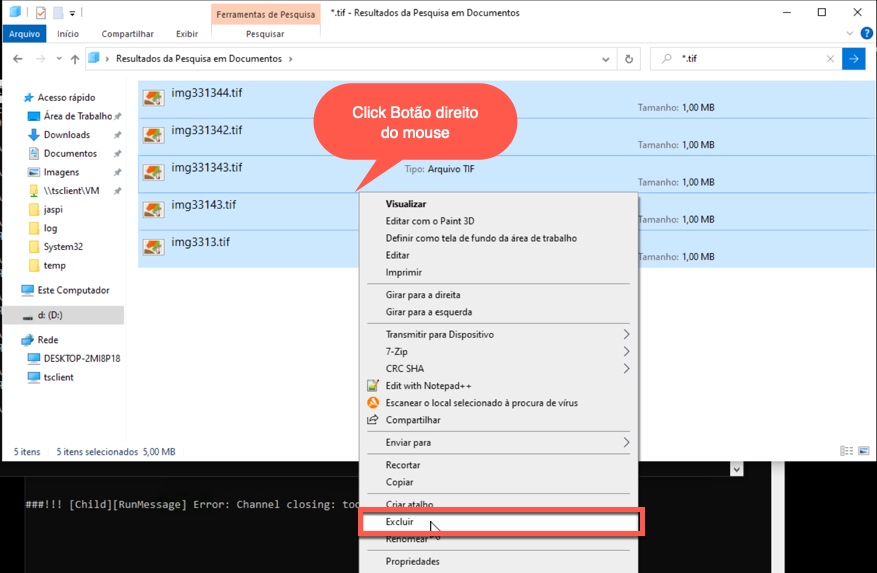Screen dimensions: 877x573
Task: Click the Compartilhar share icon in menu
Action: pos(373,420)
